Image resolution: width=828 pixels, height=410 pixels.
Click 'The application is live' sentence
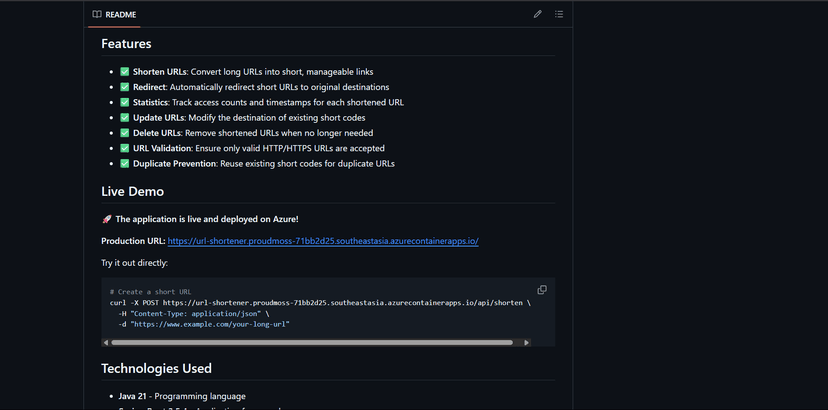click(207, 219)
